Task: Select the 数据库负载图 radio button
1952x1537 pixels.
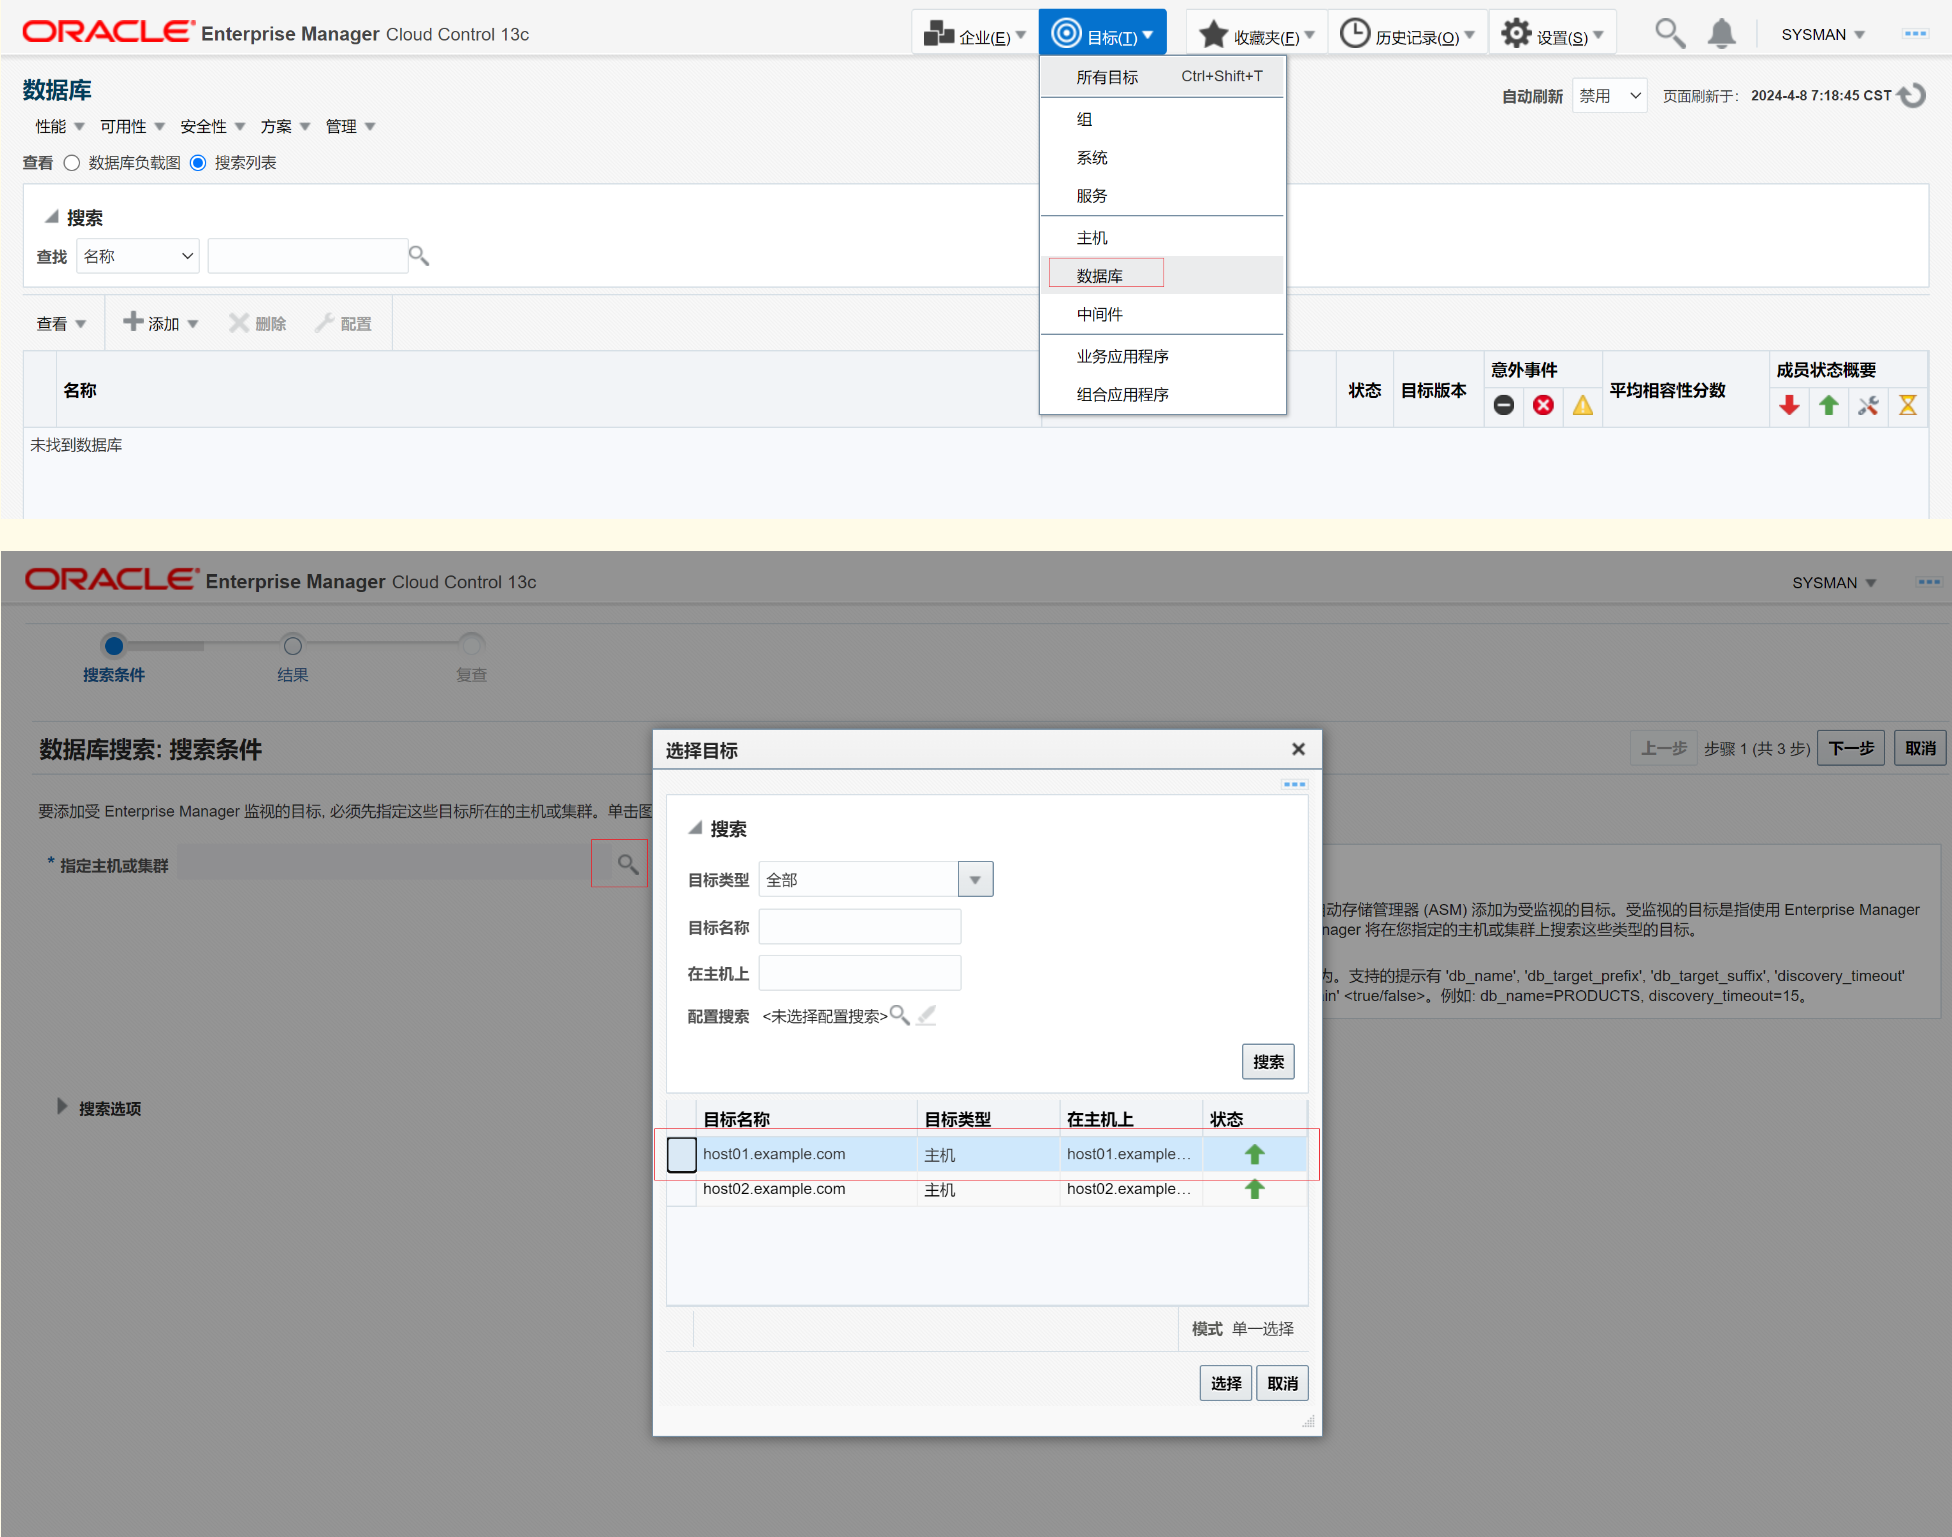Action: tap(72, 163)
